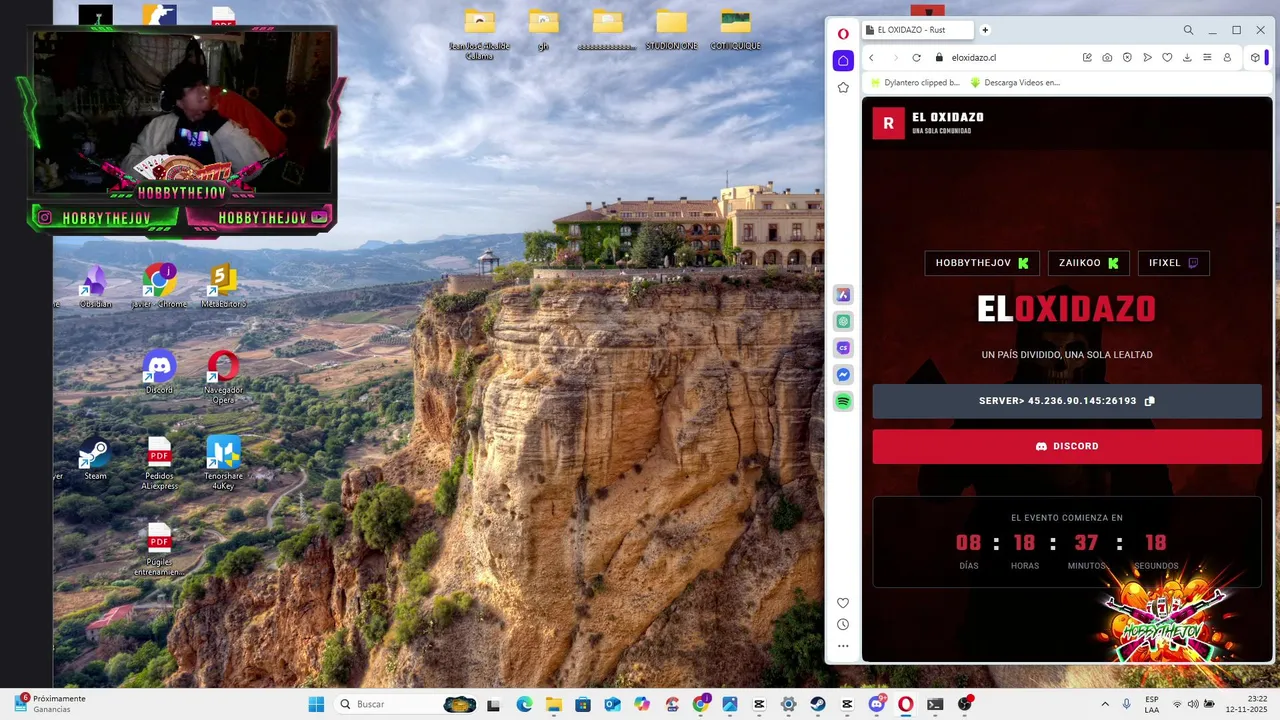Open the Opera main menu logo
The image size is (1280, 720).
point(843,33)
